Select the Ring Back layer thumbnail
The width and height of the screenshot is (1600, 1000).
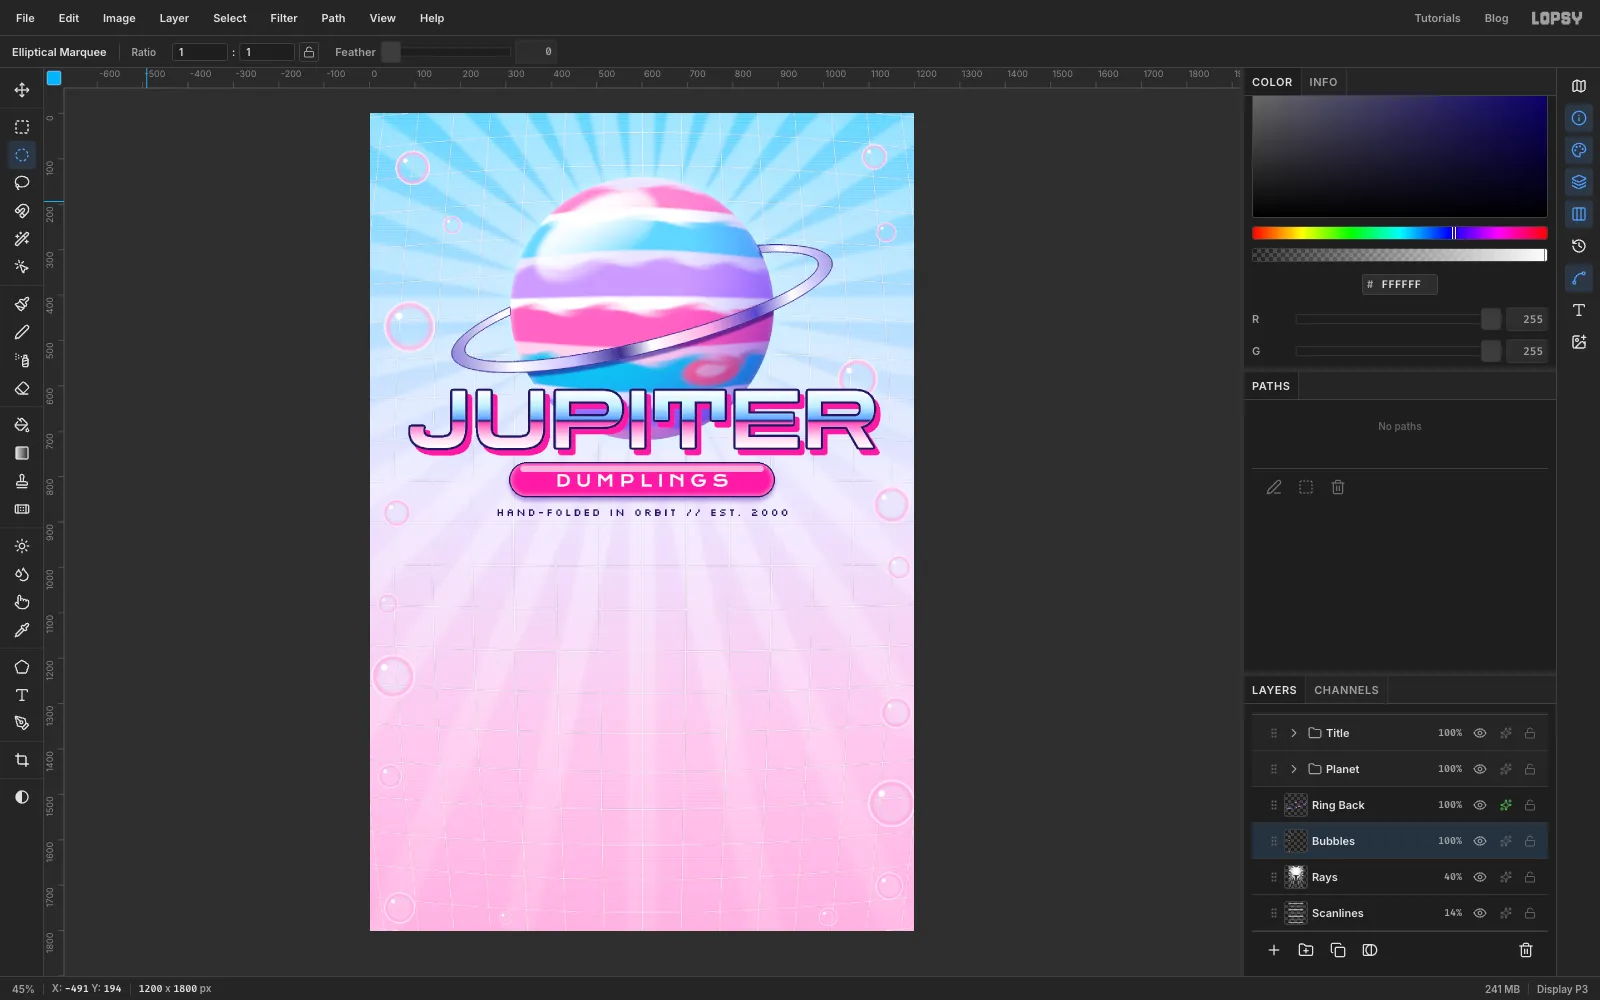click(x=1296, y=805)
